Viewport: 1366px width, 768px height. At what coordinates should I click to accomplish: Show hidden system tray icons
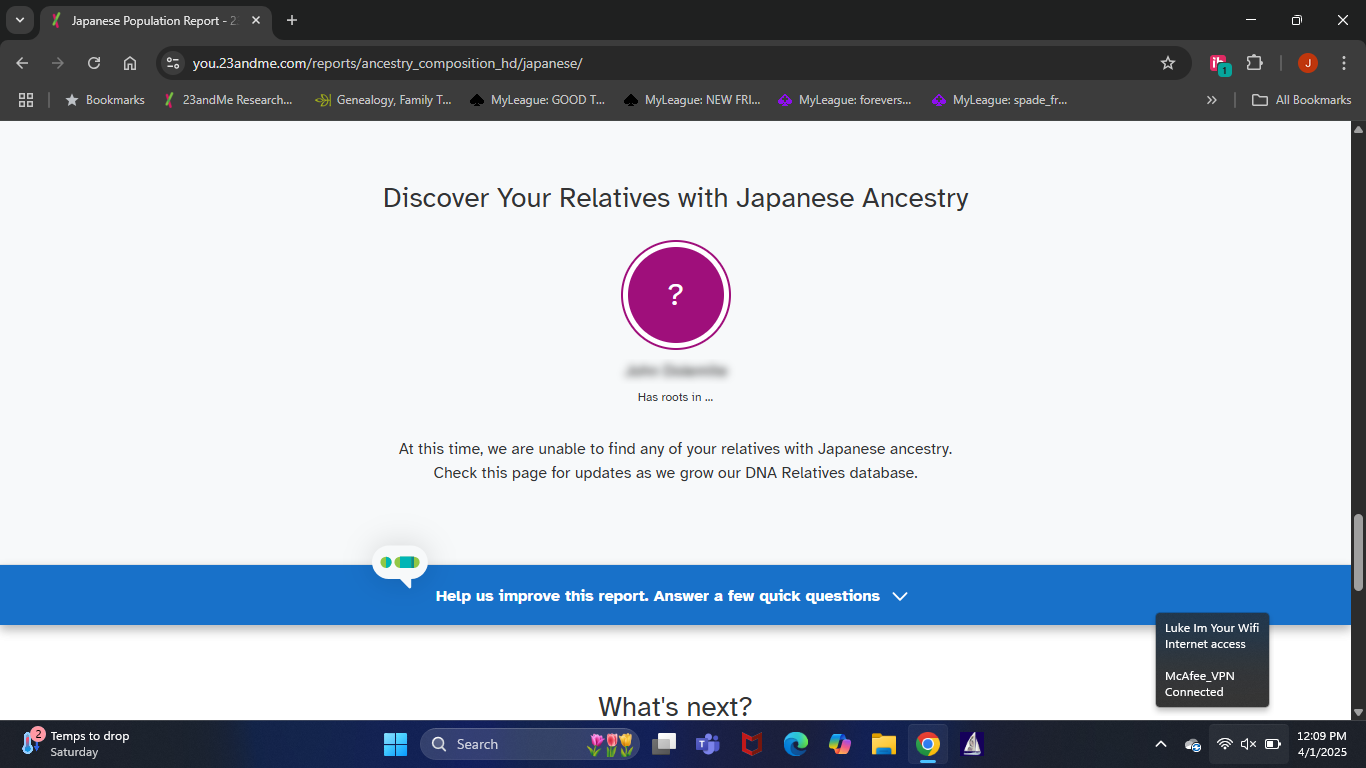point(1160,744)
